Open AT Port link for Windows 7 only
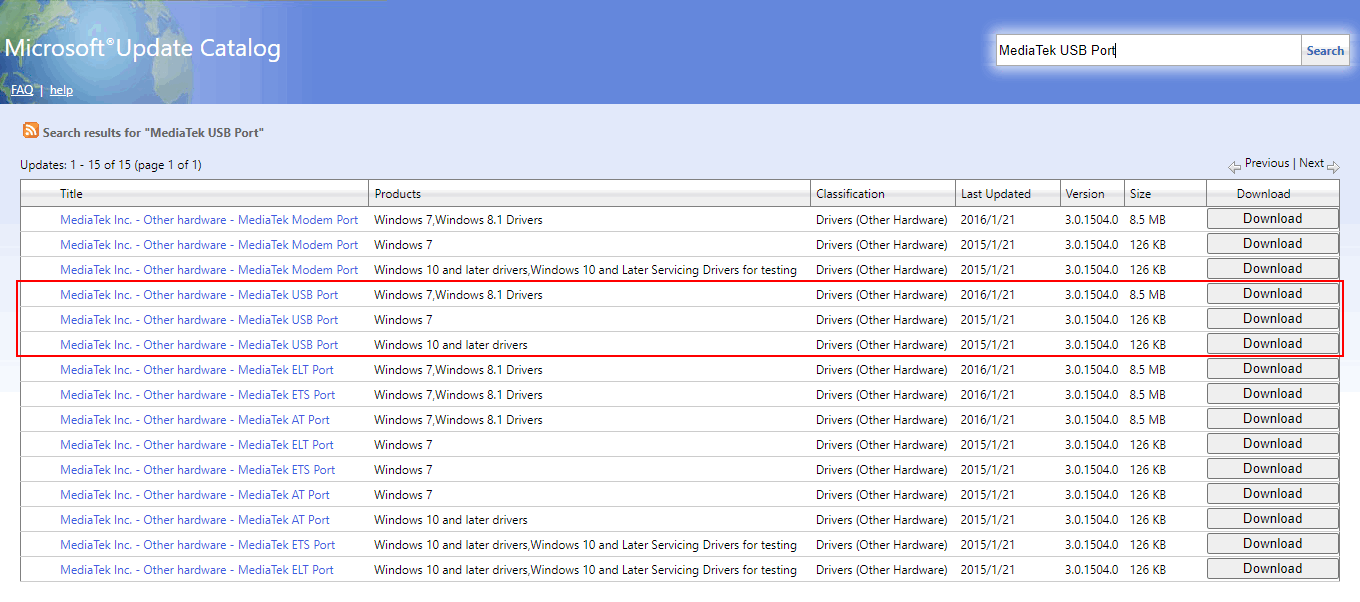 point(195,495)
